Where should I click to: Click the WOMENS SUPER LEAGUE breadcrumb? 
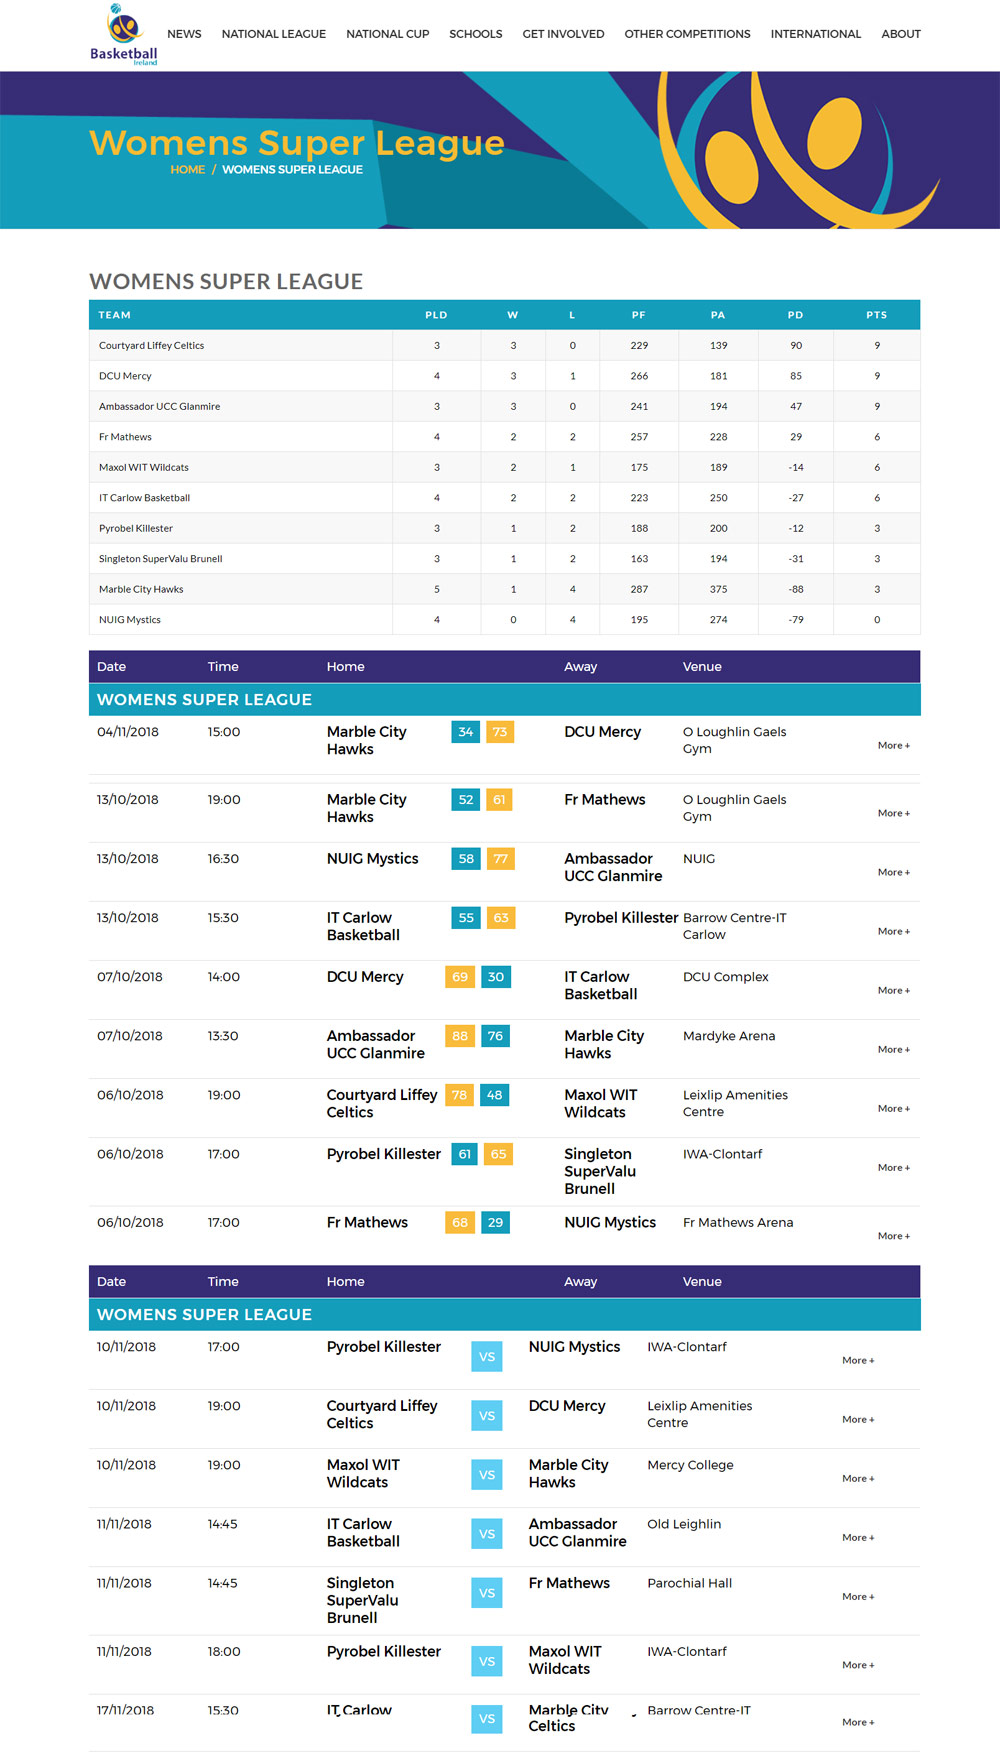coord(292,170)
